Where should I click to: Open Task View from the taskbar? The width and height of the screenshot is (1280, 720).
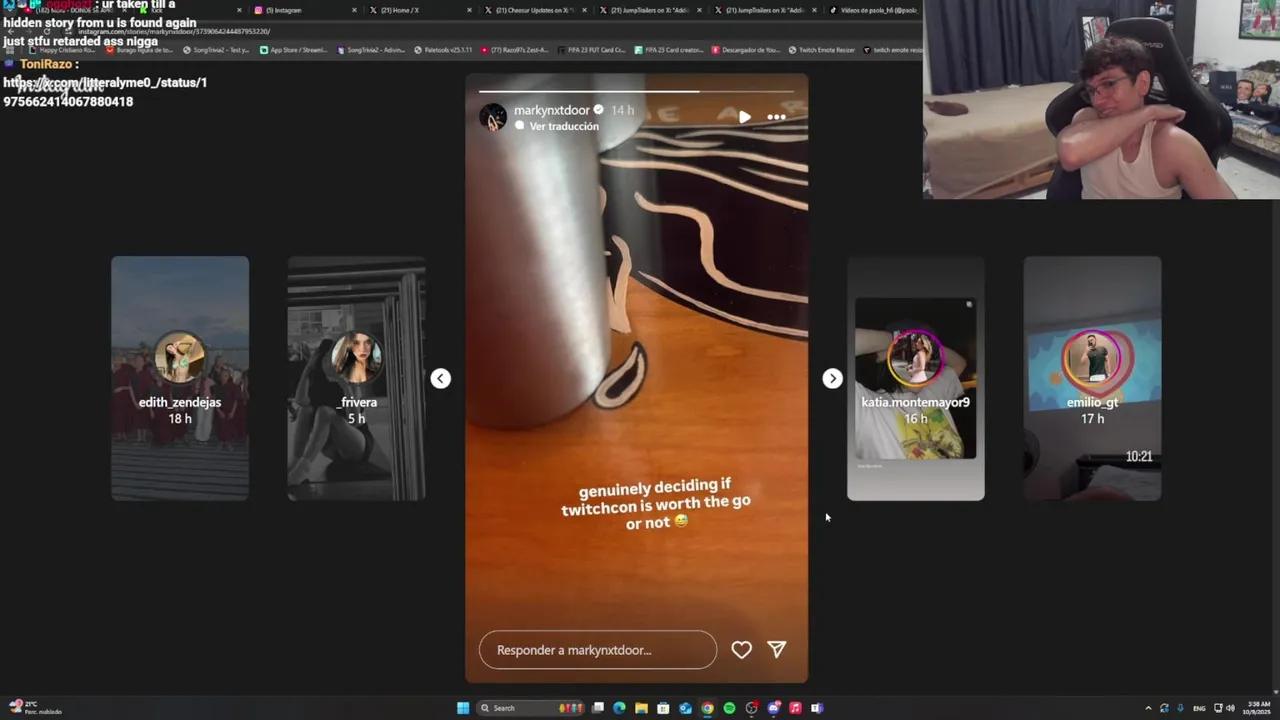click(x=598, y=708)
